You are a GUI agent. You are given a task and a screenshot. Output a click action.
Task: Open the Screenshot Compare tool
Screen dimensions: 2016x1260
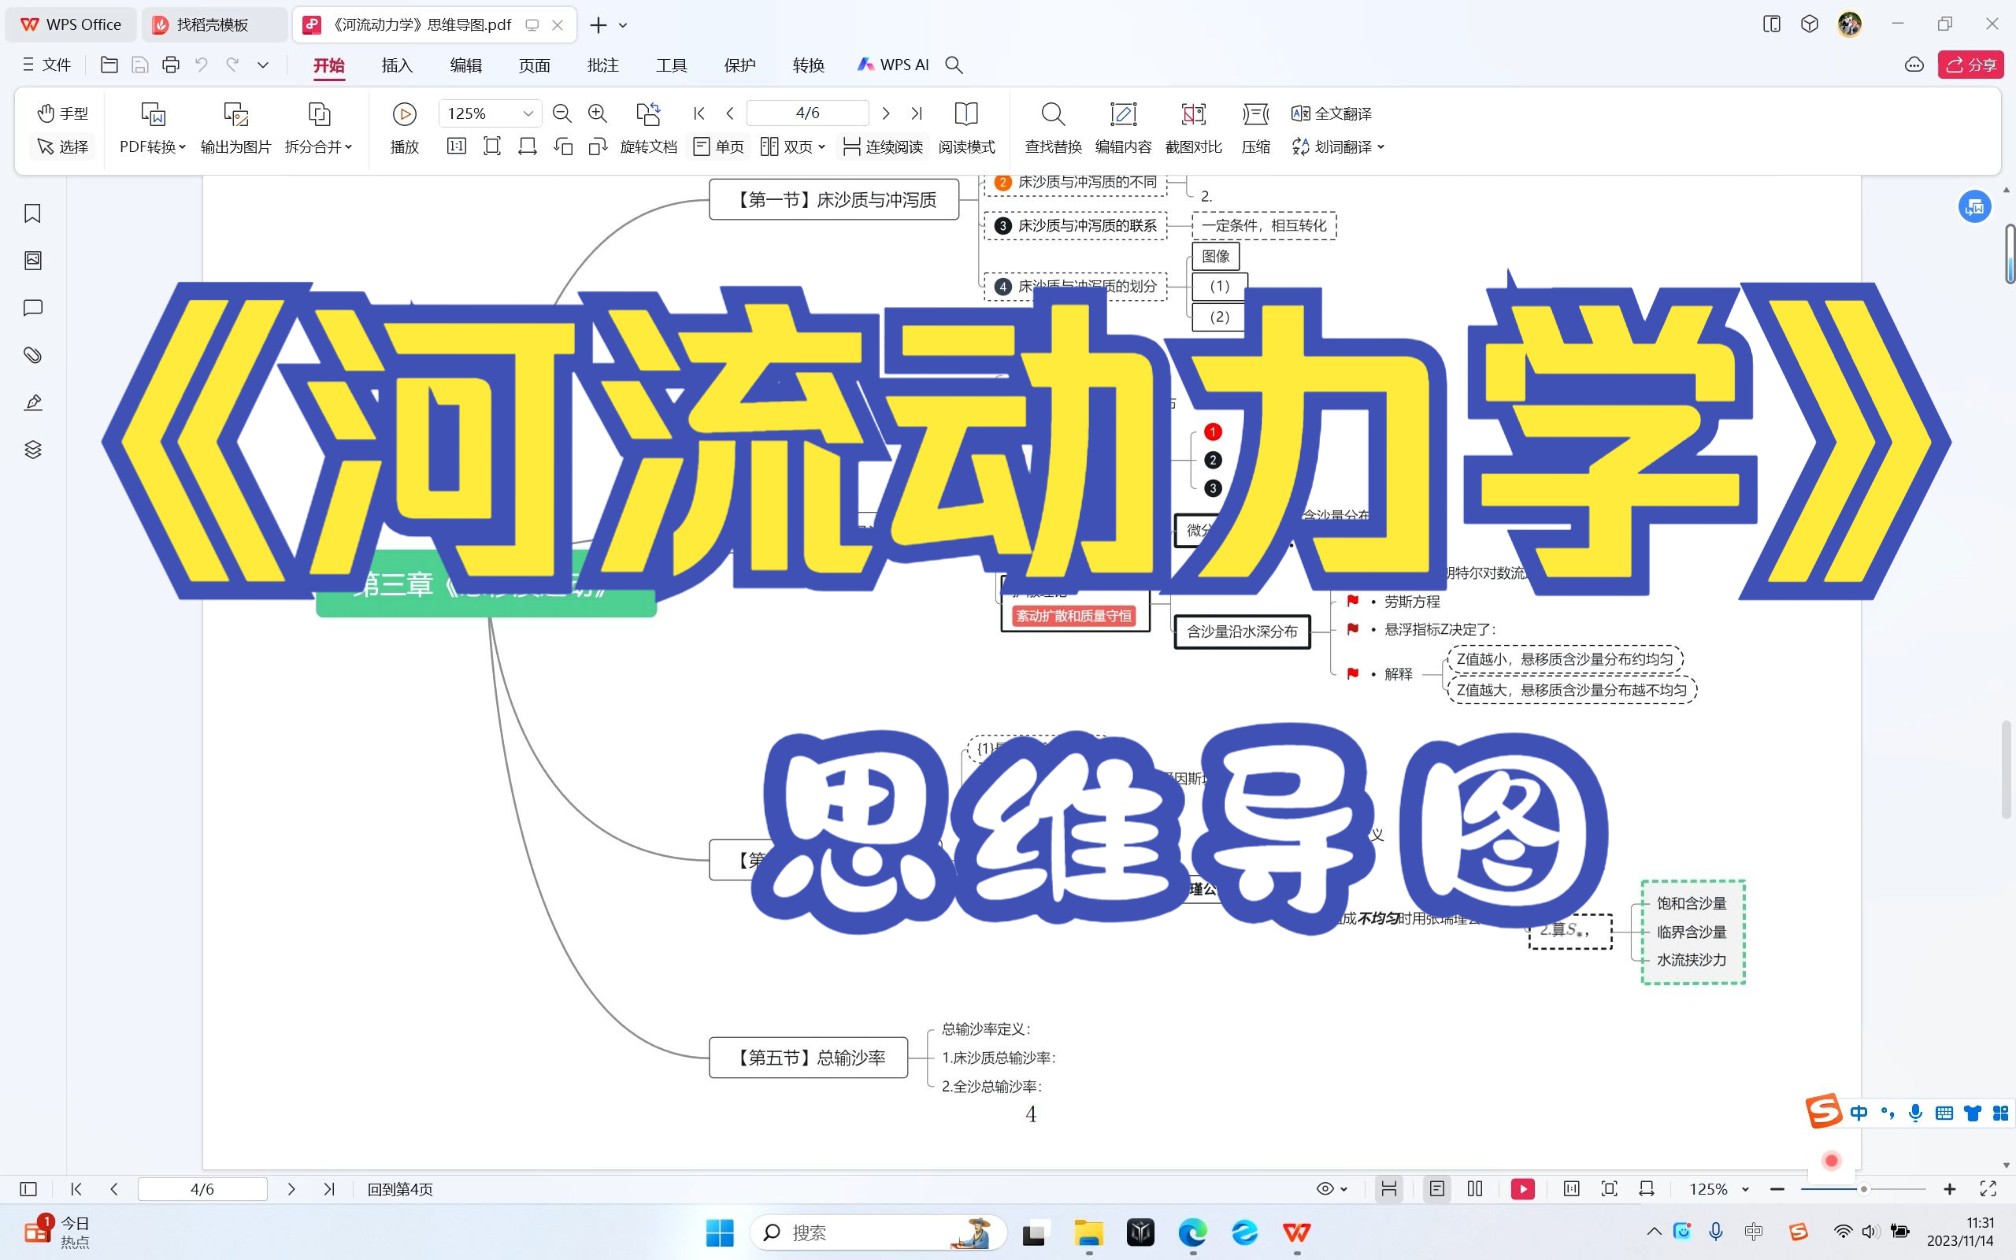[x=1193, y=128]
